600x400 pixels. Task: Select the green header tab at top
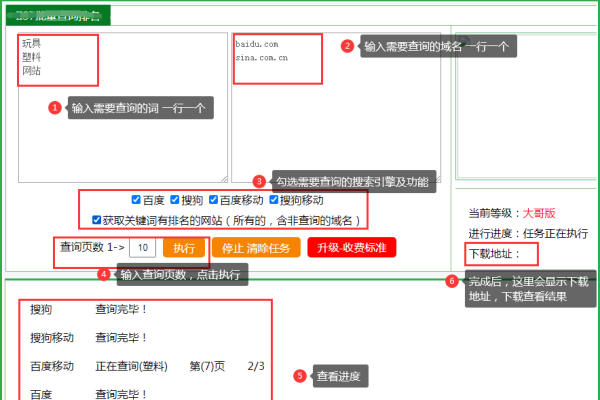(x=58, y=15)
